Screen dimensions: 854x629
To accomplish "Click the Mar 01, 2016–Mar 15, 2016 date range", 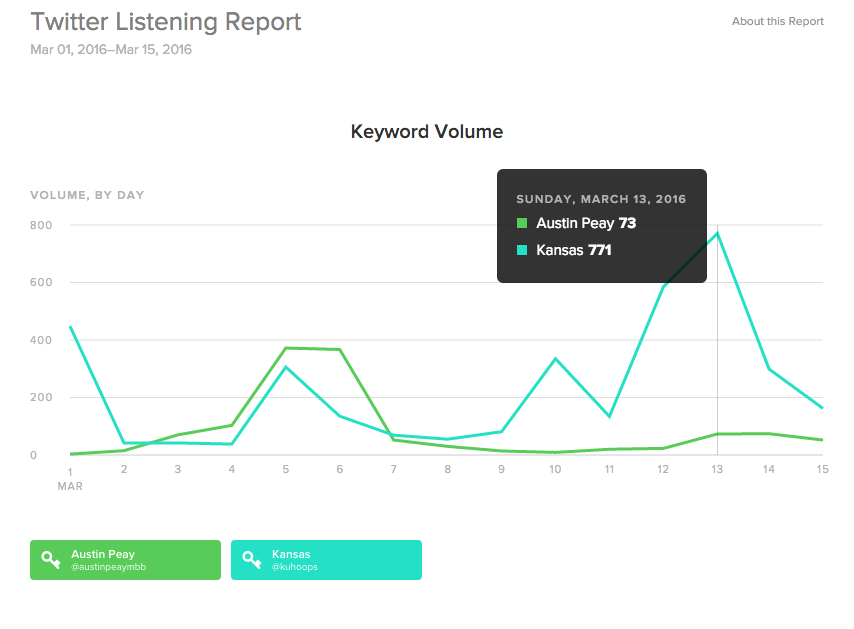I will (x=111, y=50).
